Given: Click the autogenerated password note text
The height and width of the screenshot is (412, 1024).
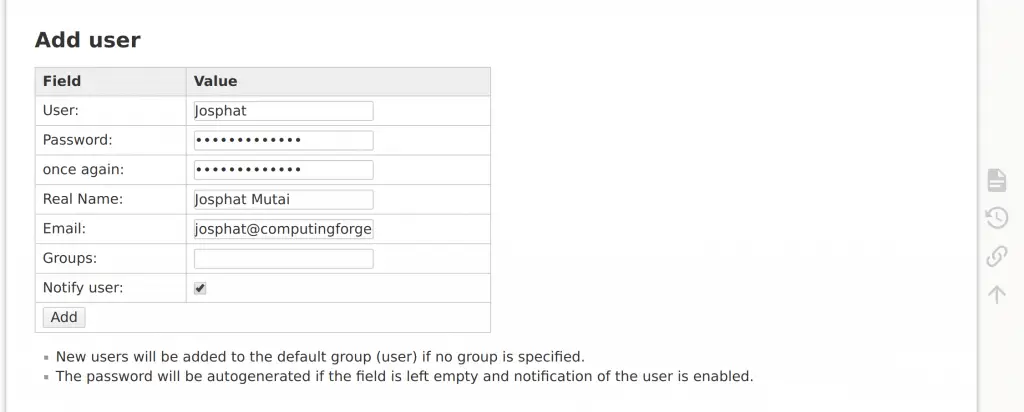Looking at the screenshot, I should click(x=404, y=377).
